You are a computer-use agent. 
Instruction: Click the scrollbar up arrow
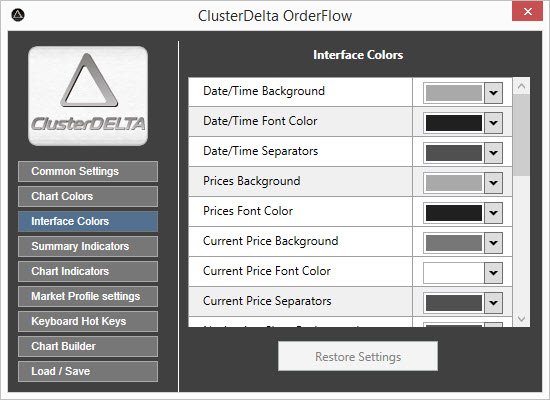point(521,86)
